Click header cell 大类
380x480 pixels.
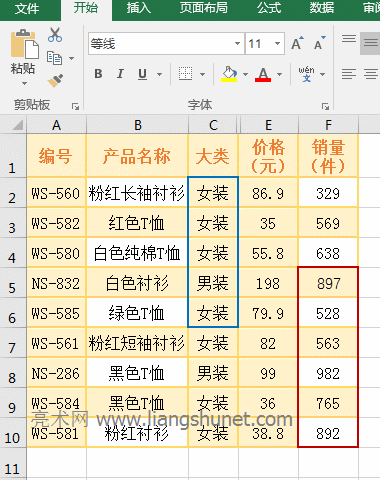(213, 156)
